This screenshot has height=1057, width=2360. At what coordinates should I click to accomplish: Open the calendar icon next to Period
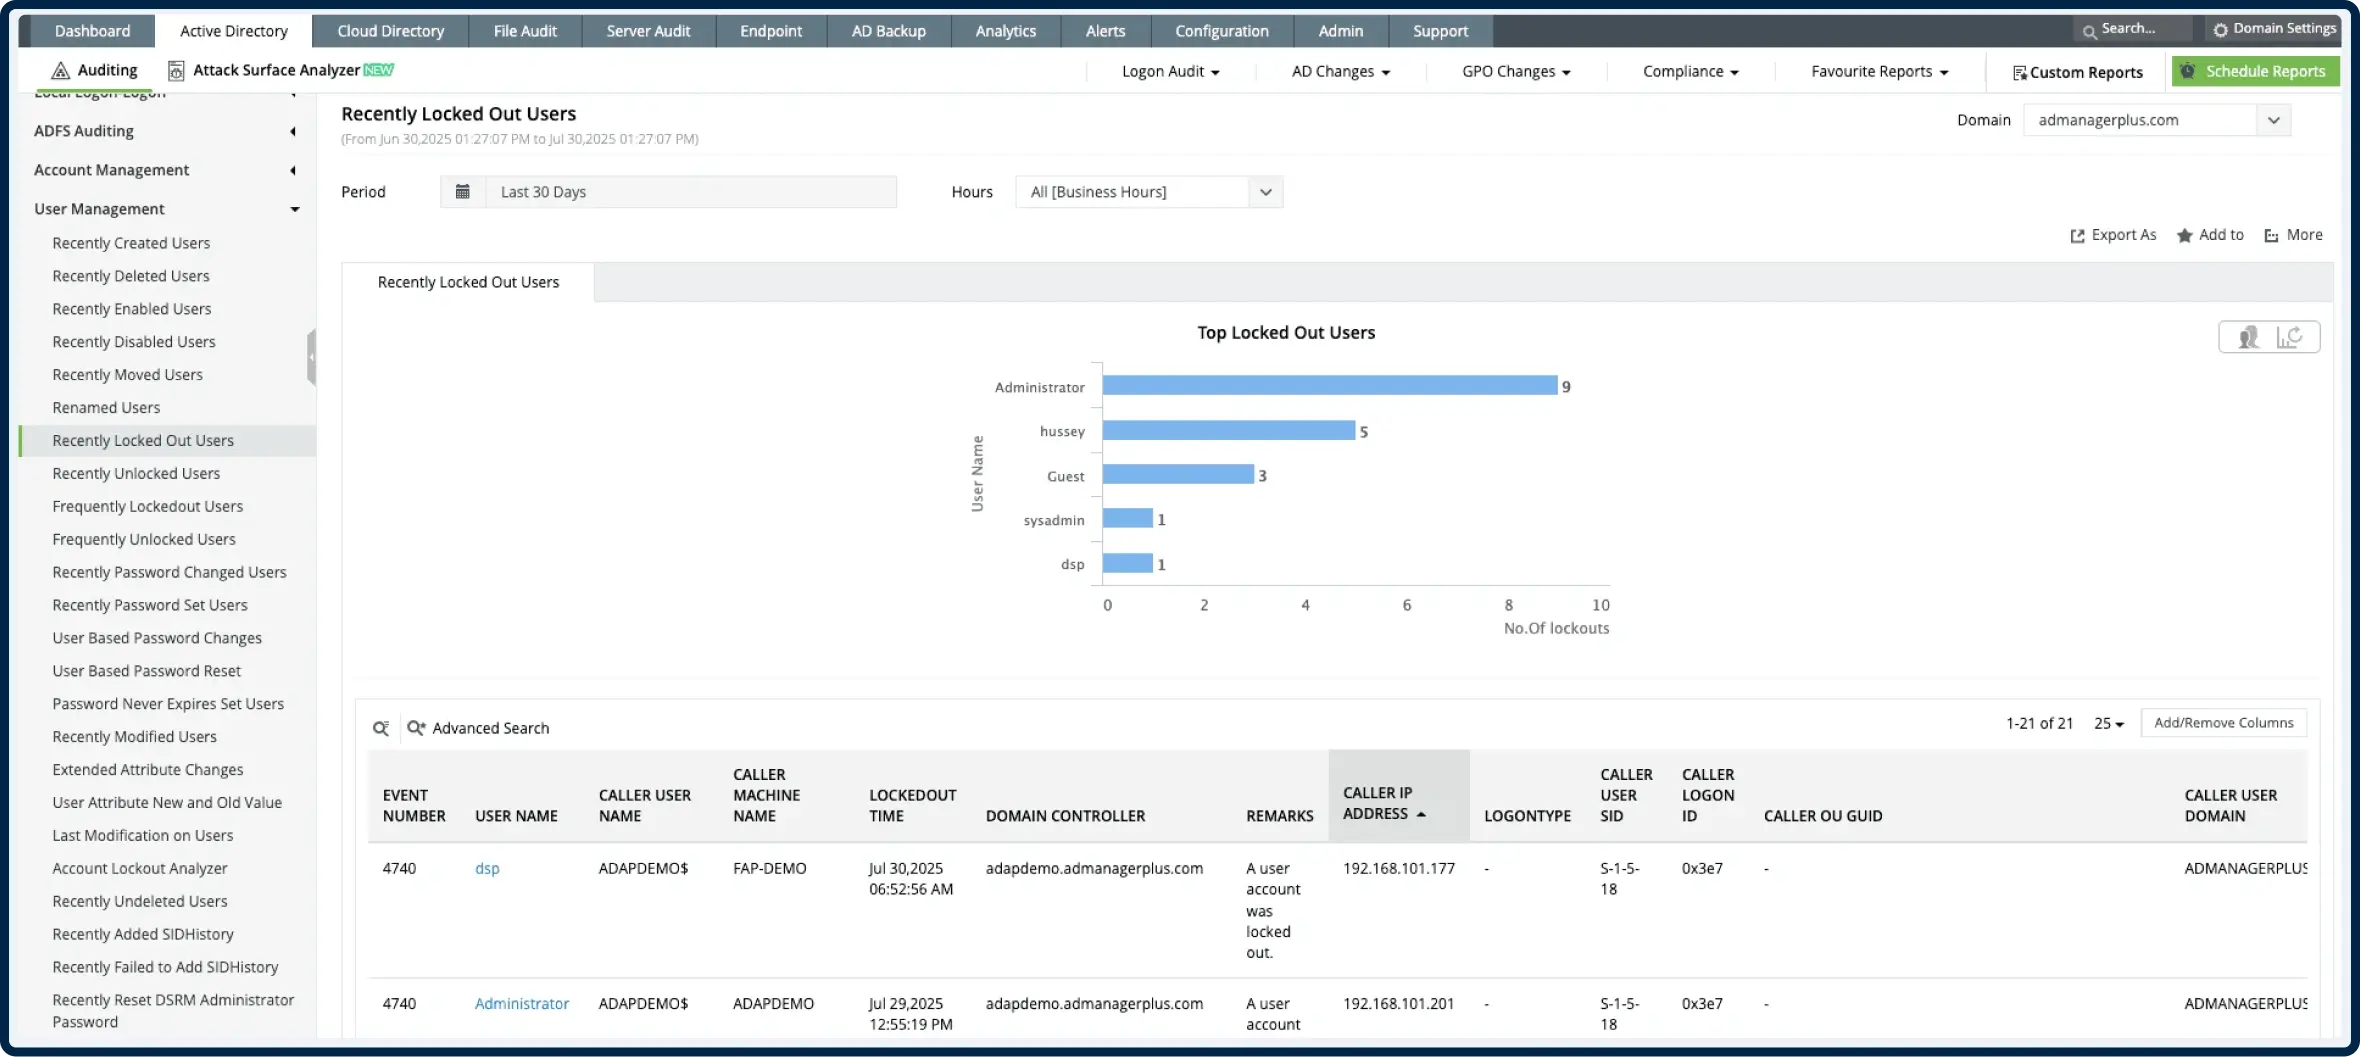click(462, 191)
